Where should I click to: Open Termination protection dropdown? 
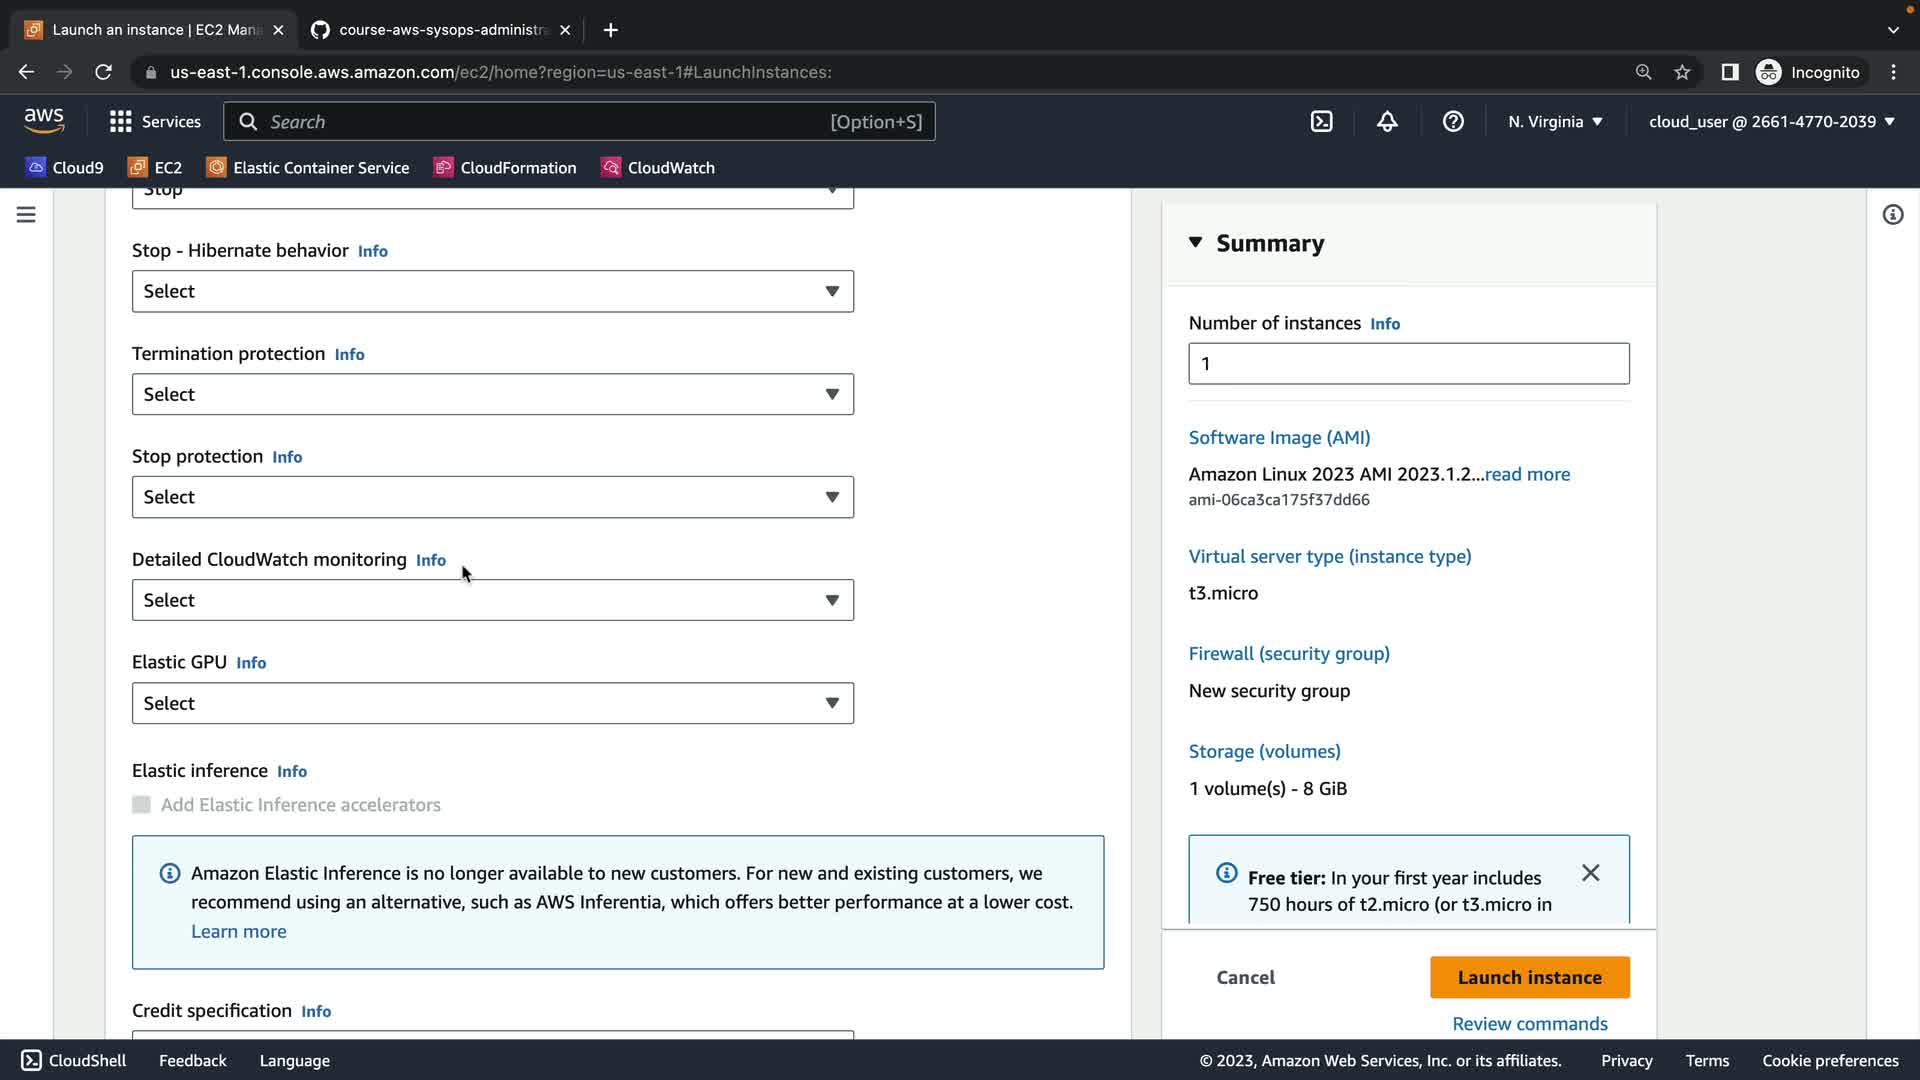pos(492,394)
